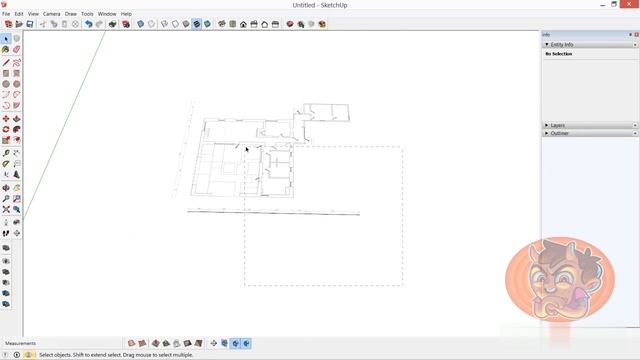Select the Outer Shell solid tool
The height and width of the screenshot is (360, 640).
(6, 248)
